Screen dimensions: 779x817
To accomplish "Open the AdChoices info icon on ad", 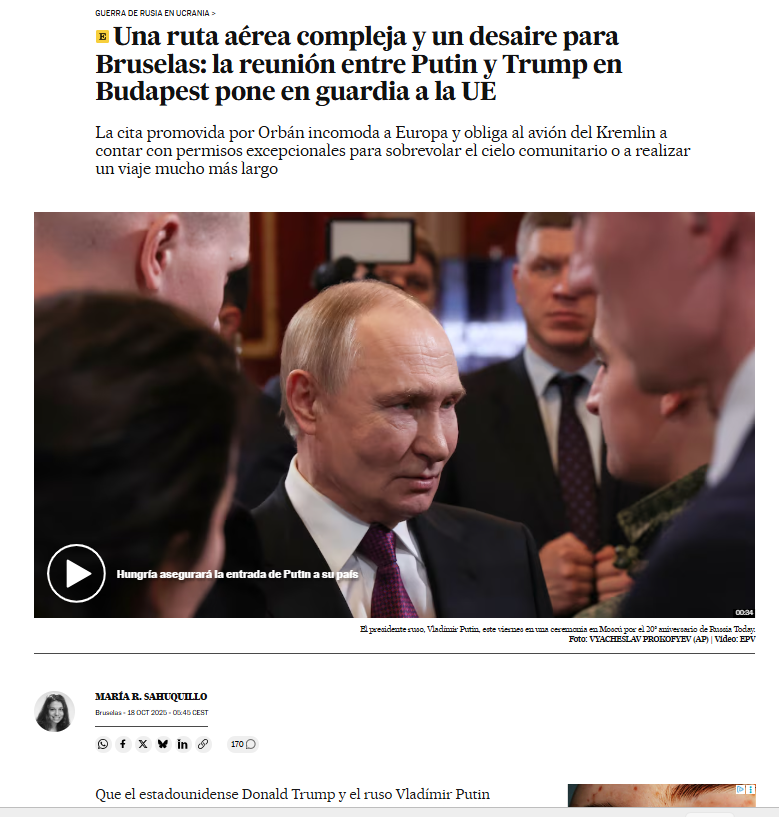I will [740, 789].
